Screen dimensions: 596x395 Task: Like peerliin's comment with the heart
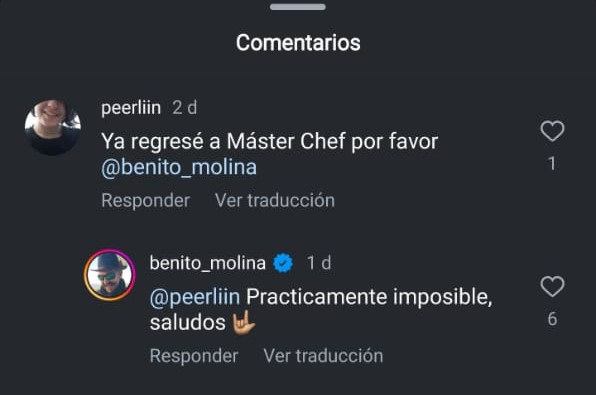pyautogui.click(x=552, y=131)
